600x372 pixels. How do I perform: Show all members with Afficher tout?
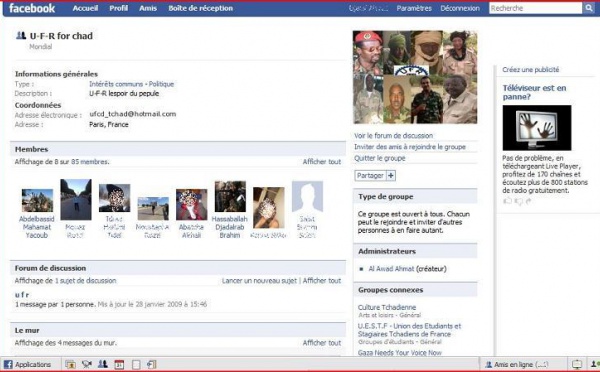(322, 162)
